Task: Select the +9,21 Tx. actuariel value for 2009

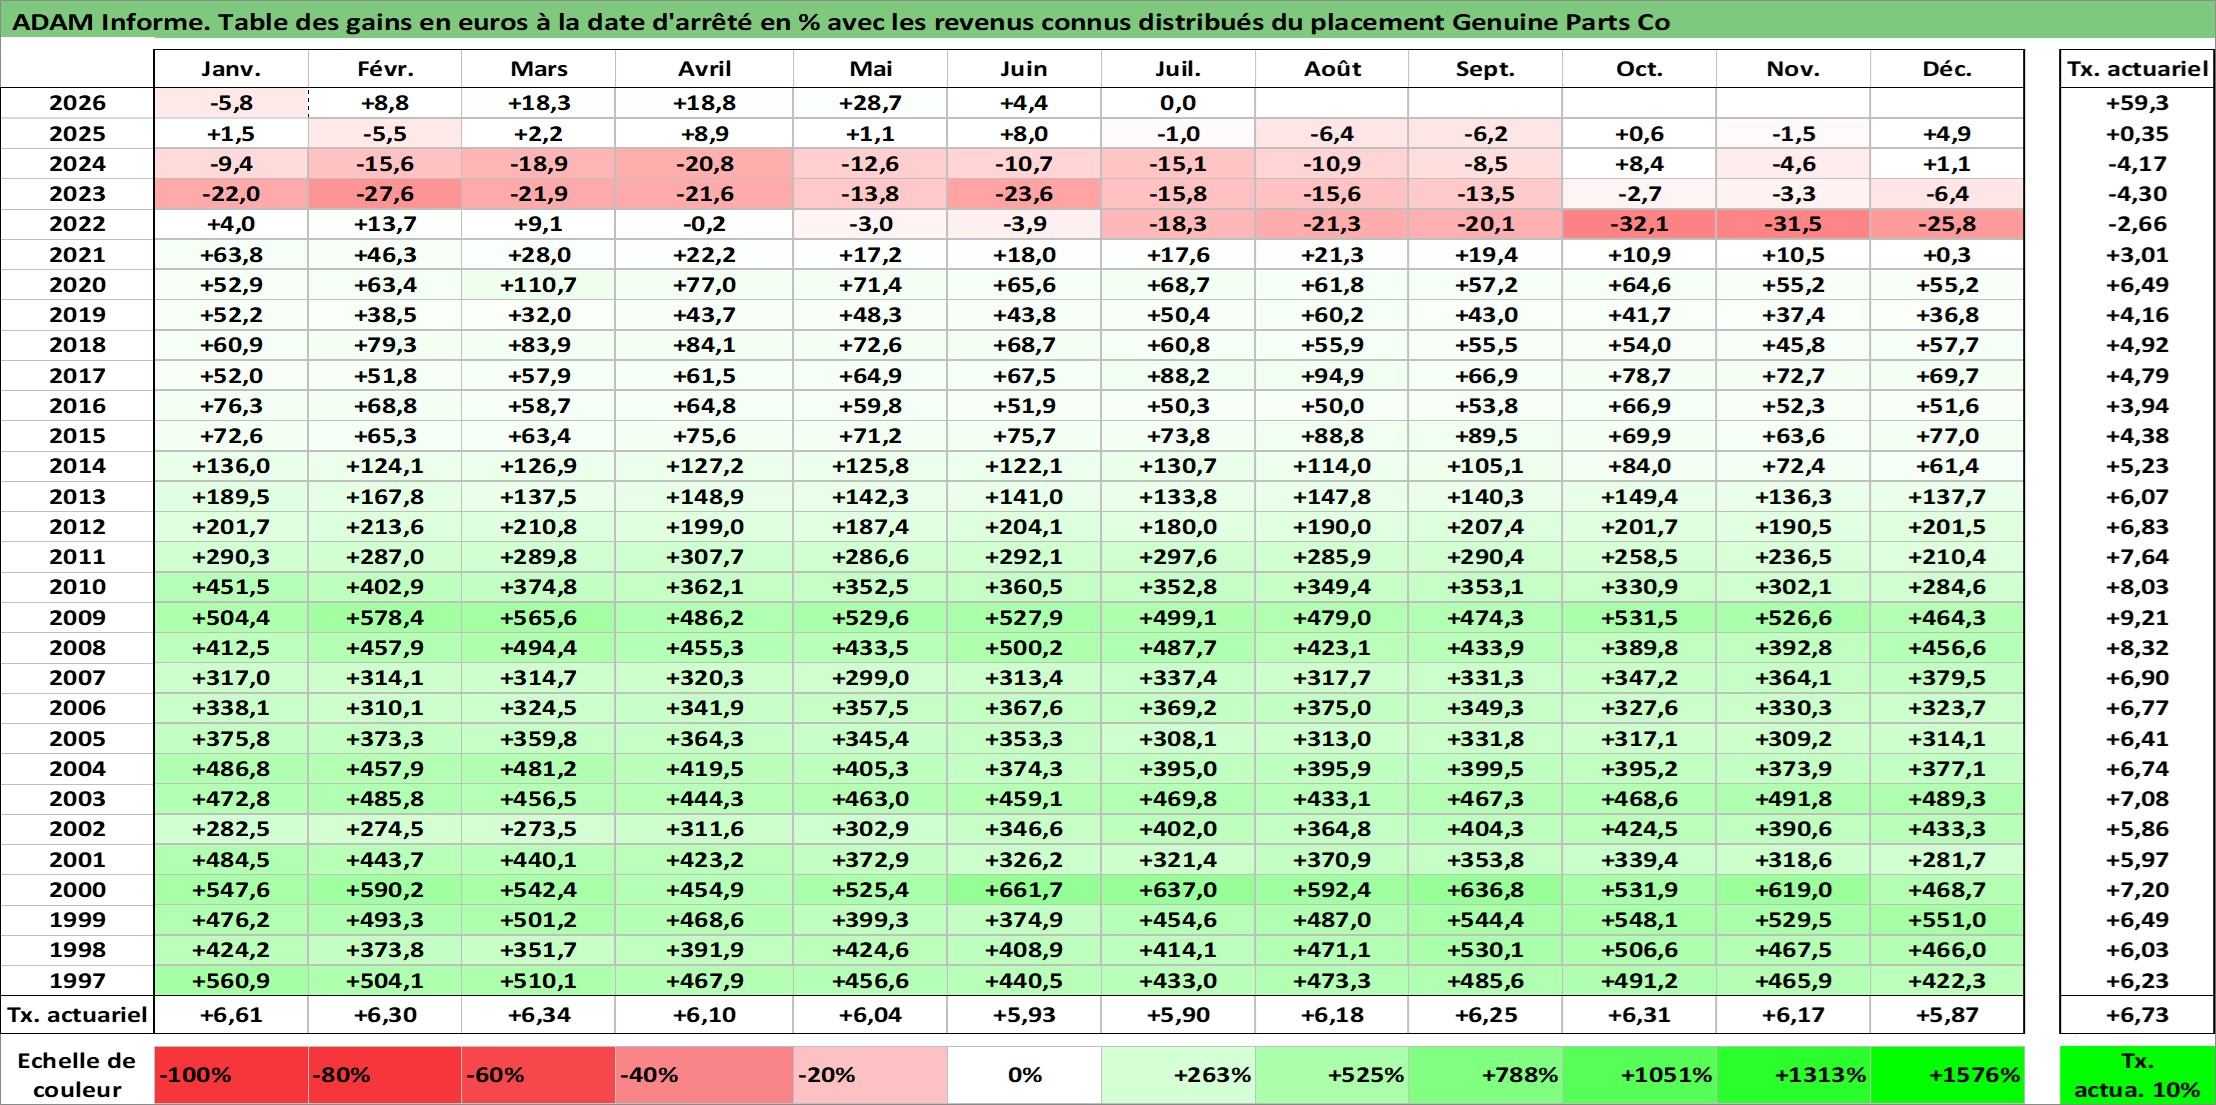Action: click(x=2137, y=617)
